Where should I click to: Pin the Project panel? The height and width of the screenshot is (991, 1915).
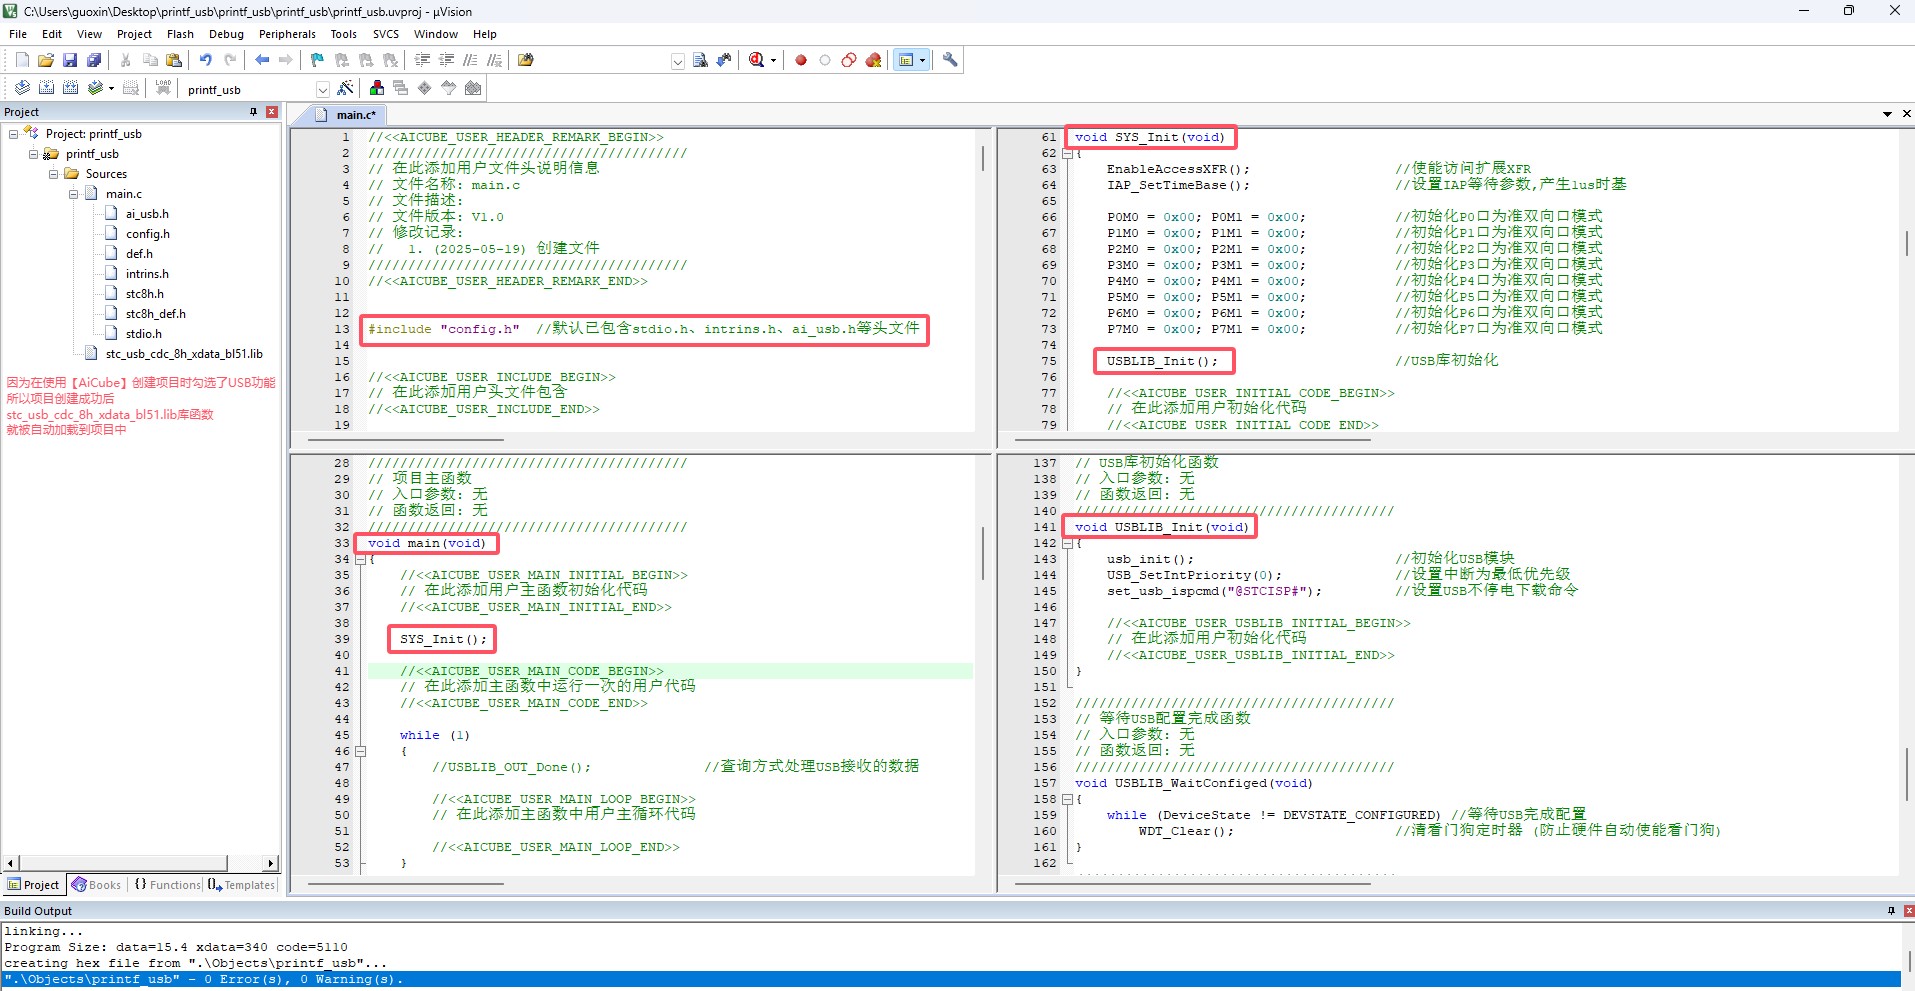[253, 112]
